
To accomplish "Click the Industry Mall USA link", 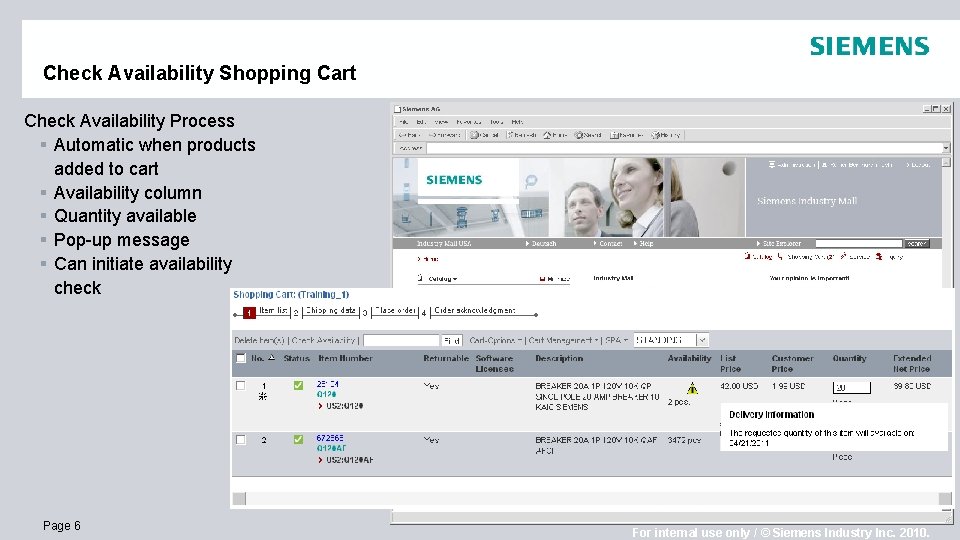I will coord(444,244).
